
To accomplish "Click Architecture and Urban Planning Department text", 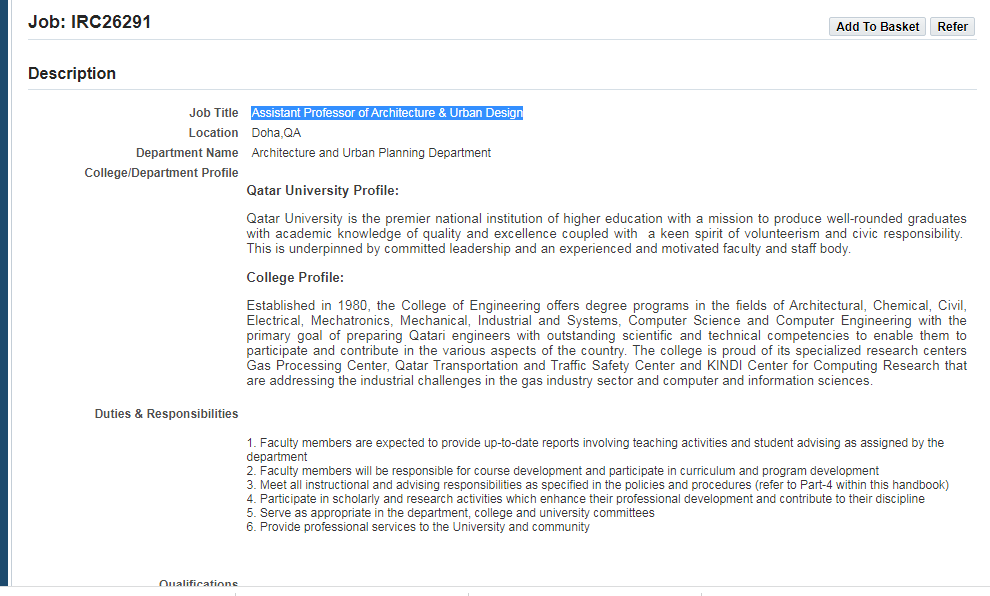I will point(371,153).
